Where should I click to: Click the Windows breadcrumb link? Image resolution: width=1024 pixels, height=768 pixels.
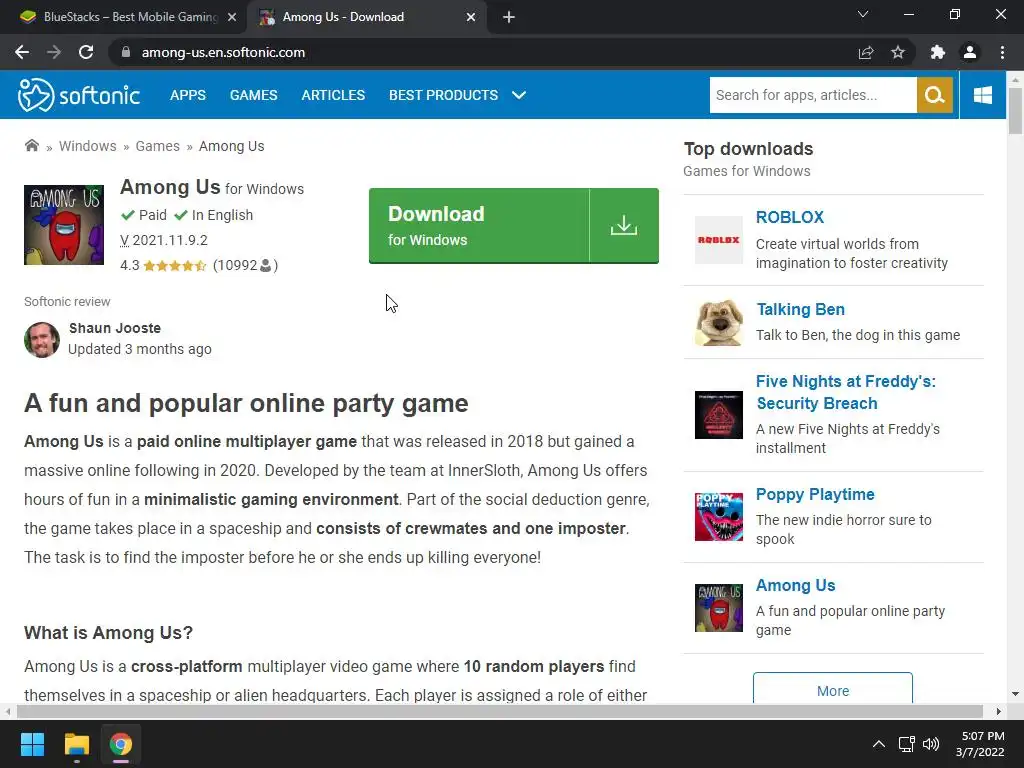(88, 146)
